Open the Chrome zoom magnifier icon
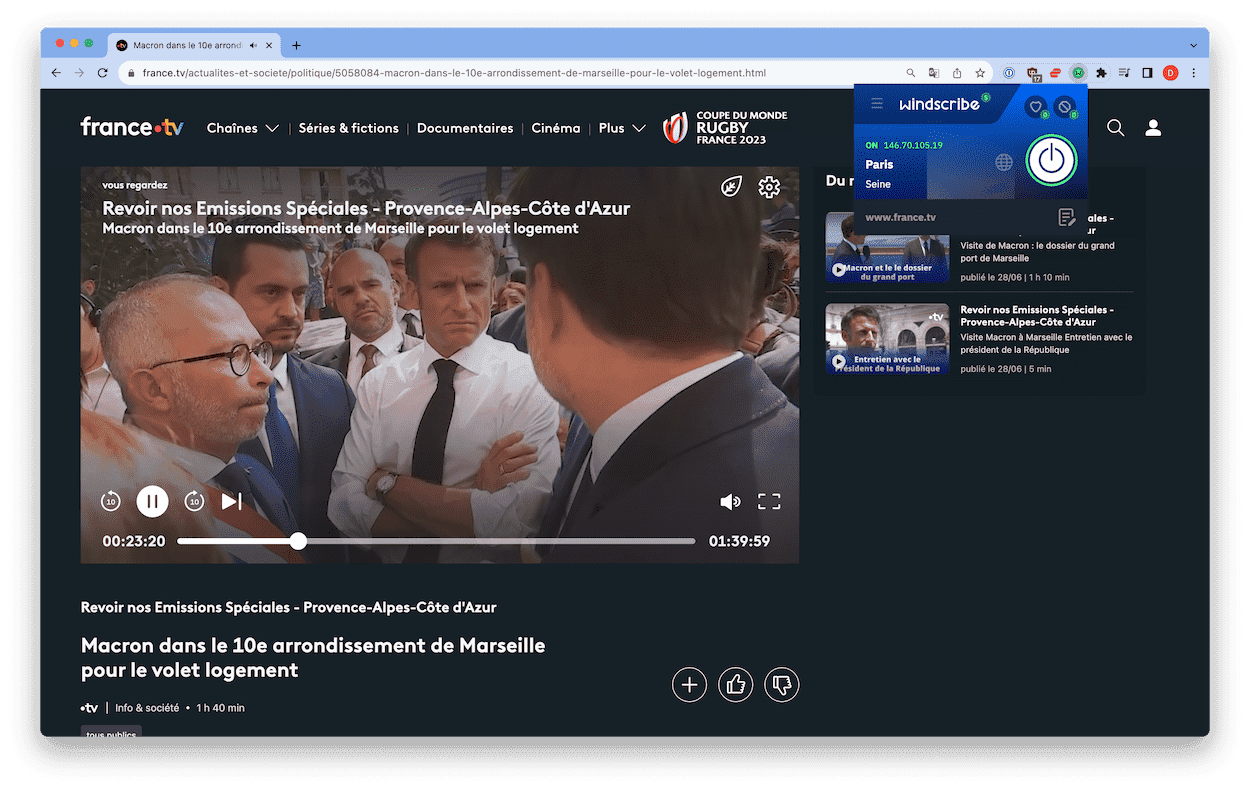The height and width of the screenshot is (790, 1250). click(910, 73)
